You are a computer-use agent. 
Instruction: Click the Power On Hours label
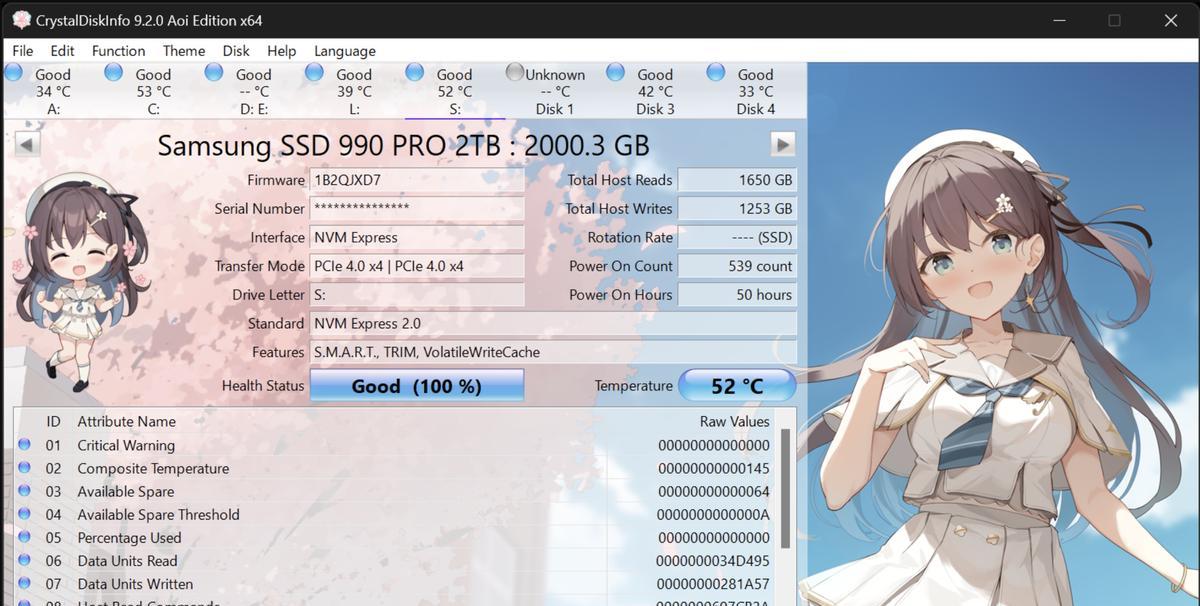tap(621, 295)
